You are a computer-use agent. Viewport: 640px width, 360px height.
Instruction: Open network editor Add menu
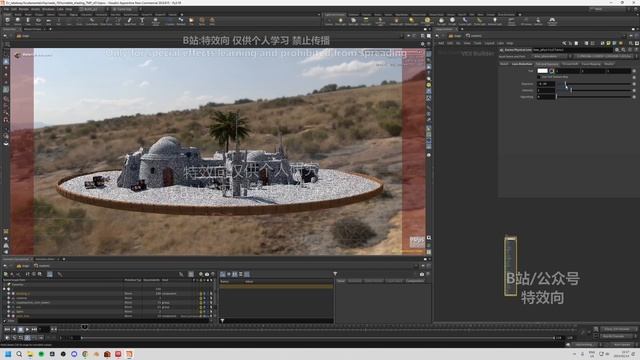(441, 43)
